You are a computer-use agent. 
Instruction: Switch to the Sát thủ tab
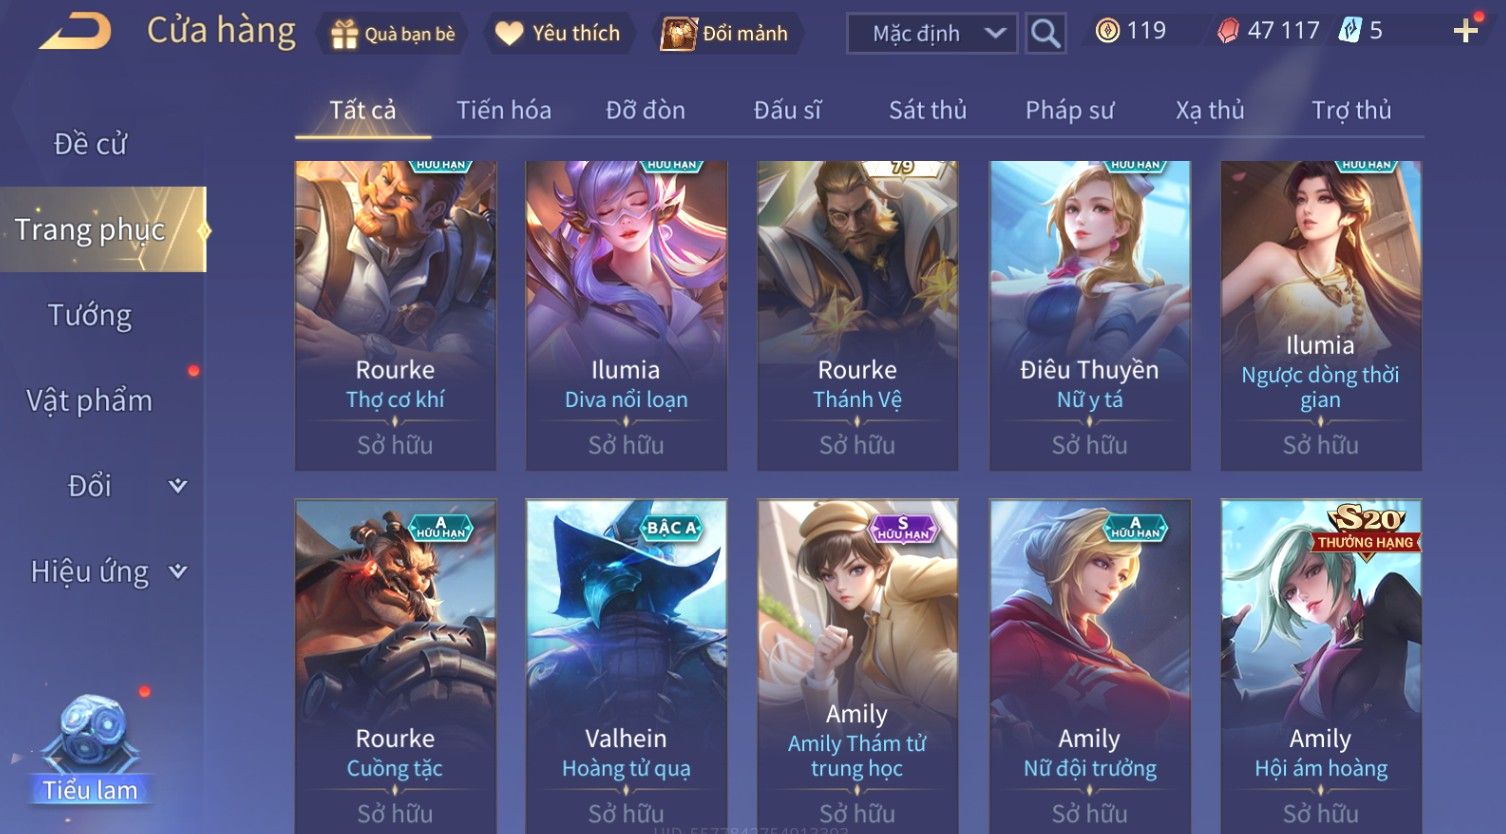[928, 110]
